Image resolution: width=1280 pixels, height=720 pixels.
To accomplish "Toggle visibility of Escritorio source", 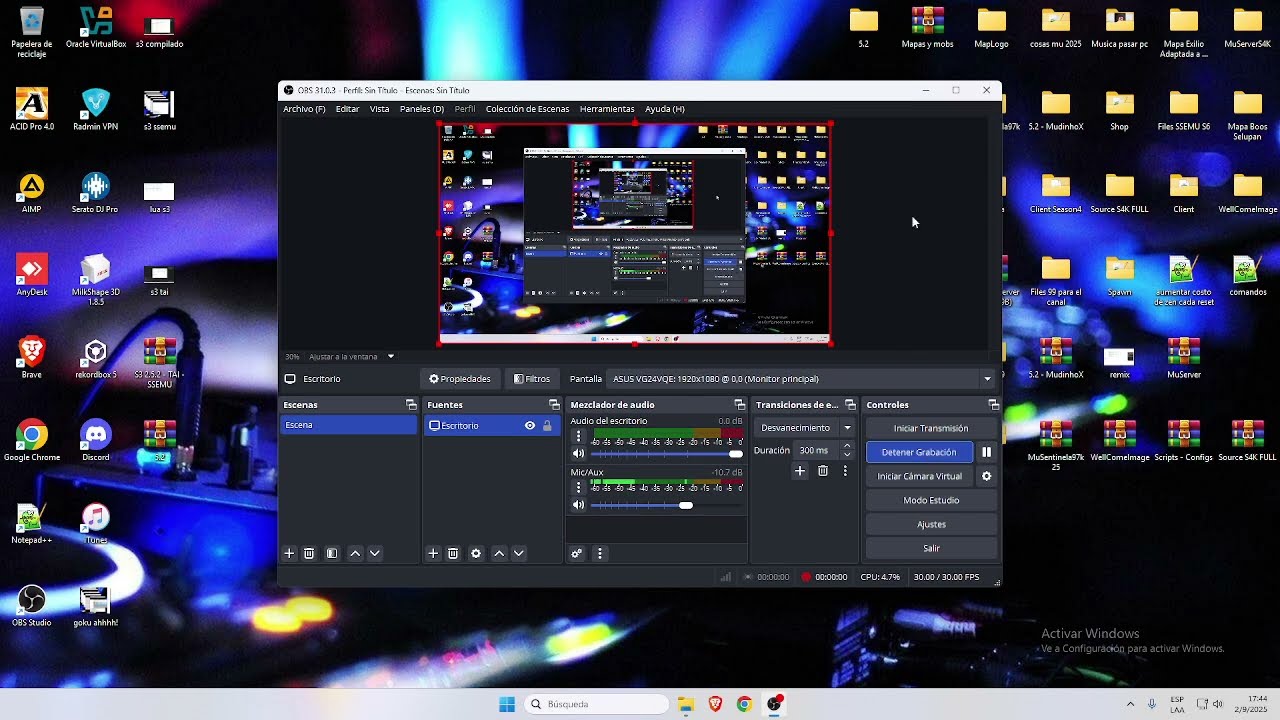I will coord(530,426).
